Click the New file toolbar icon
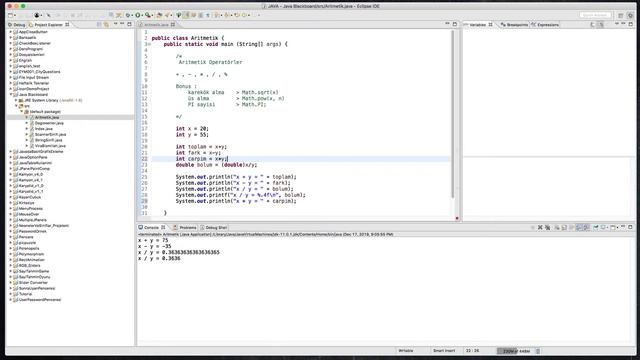Image resolution: width=640 pixels, height=360 pixels. pyautogui.click(x=10, y=15)
